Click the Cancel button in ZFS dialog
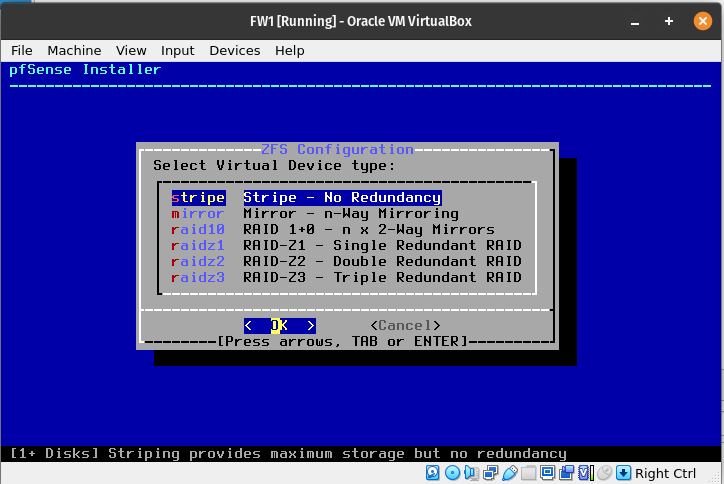The height and width of the screenshot is (484, 724). click(x=405, y=326)
